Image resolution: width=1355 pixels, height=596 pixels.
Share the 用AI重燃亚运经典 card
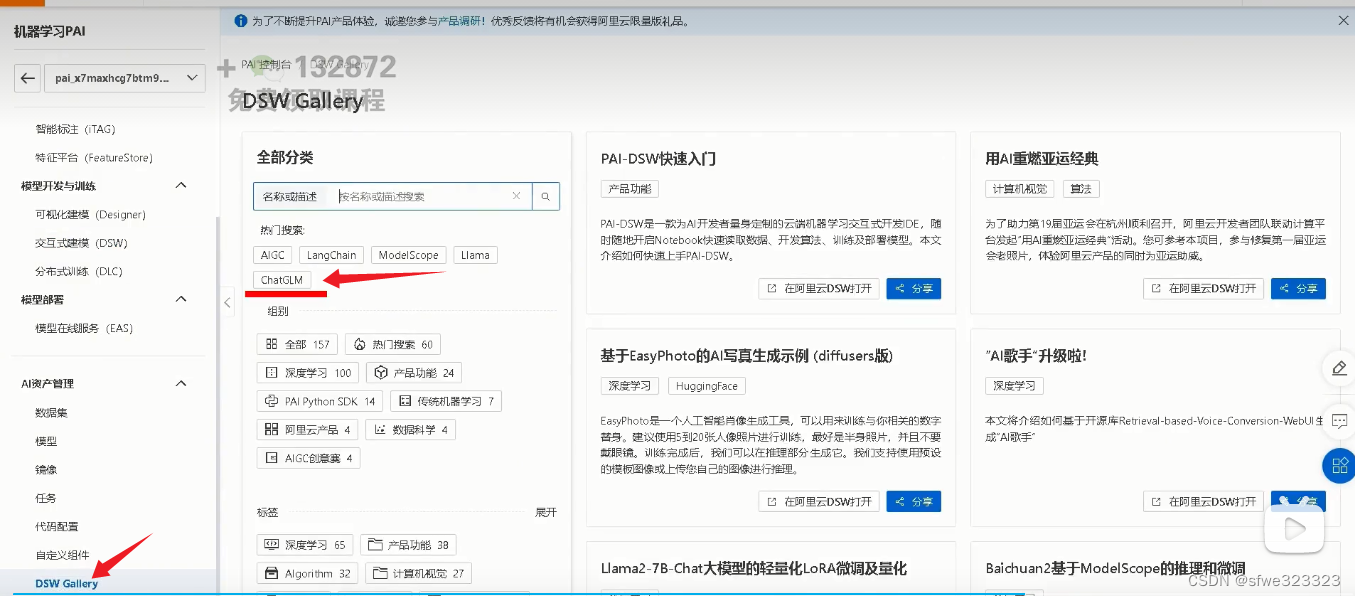(1298, 288)
